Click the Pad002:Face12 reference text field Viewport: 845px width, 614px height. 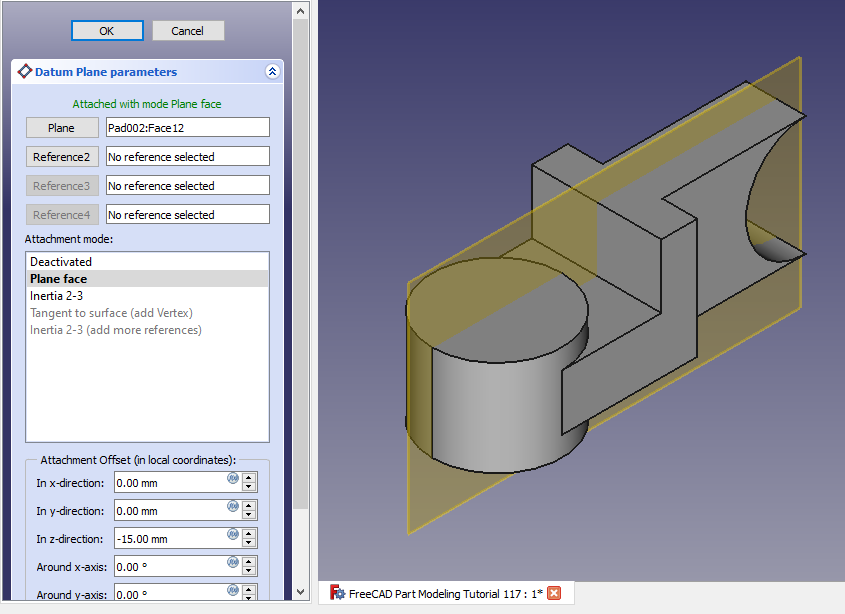187,128
